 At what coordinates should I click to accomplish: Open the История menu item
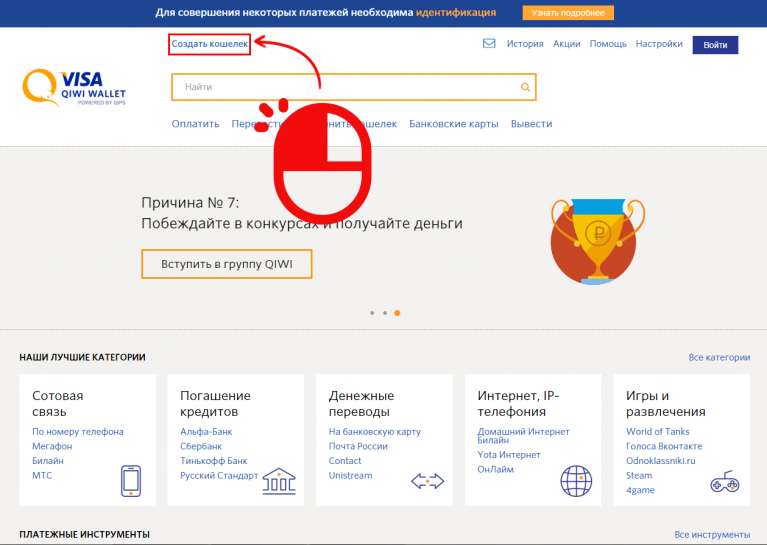(x=525, y=44)
